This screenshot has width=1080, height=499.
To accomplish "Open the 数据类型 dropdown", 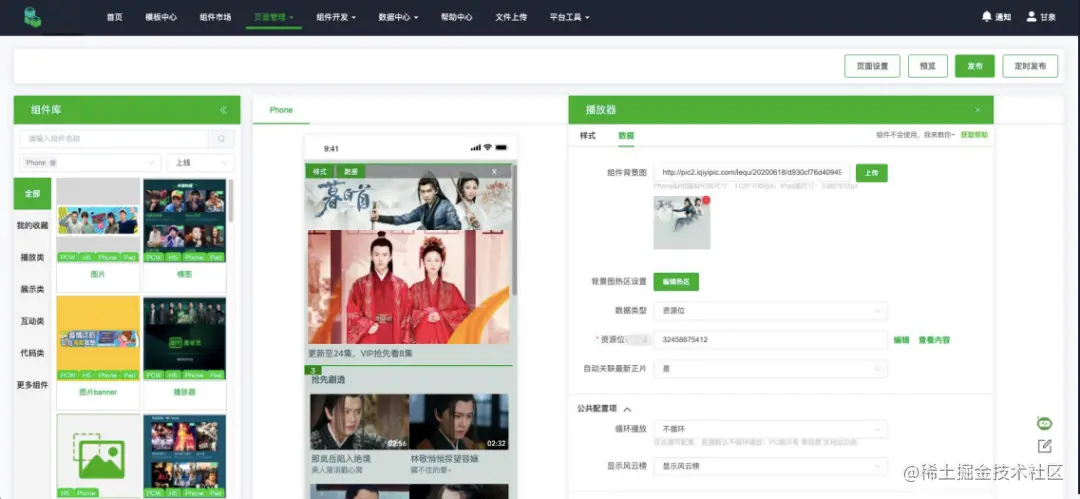I will (770, 311).
